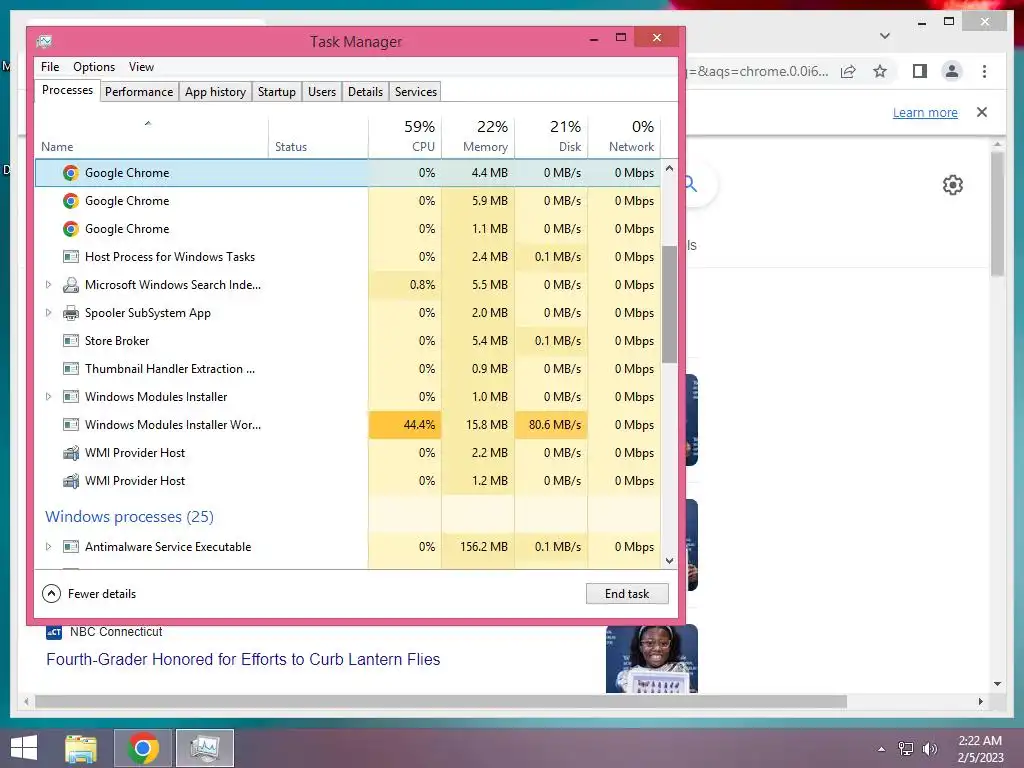Toggle Chrome side panel icon

920,71
